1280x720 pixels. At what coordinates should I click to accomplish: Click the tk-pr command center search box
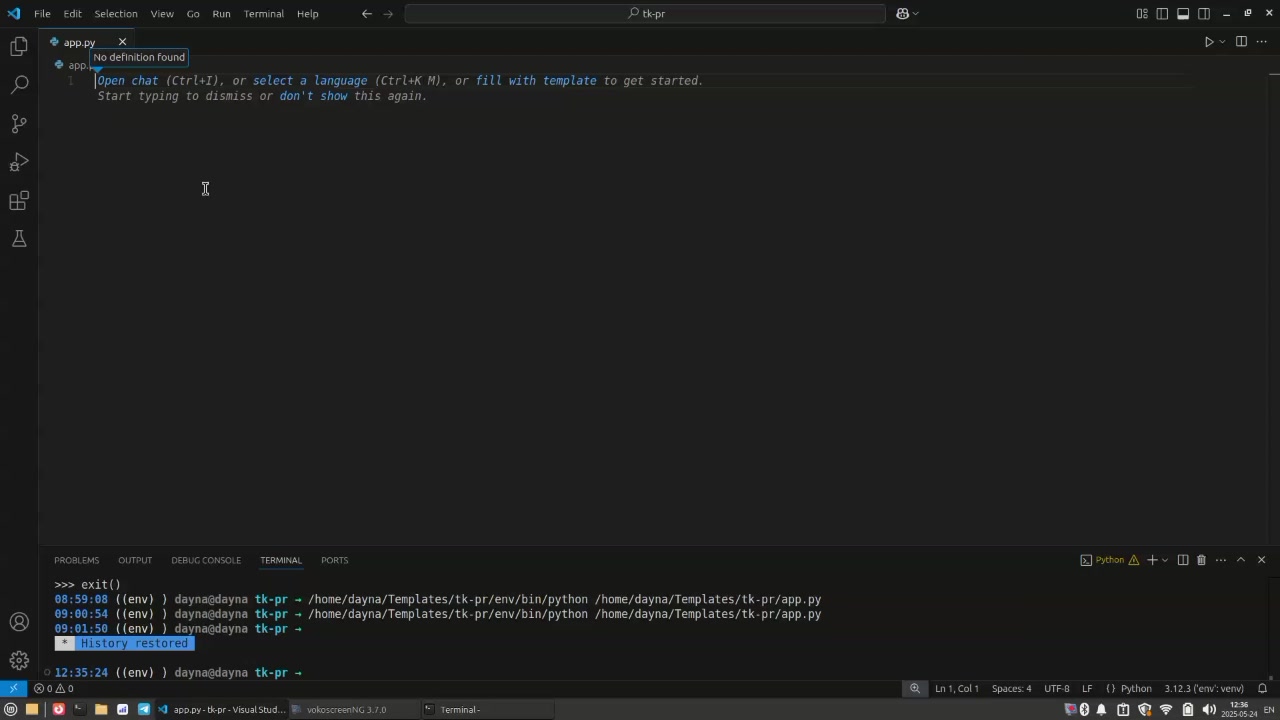[645, 14]
